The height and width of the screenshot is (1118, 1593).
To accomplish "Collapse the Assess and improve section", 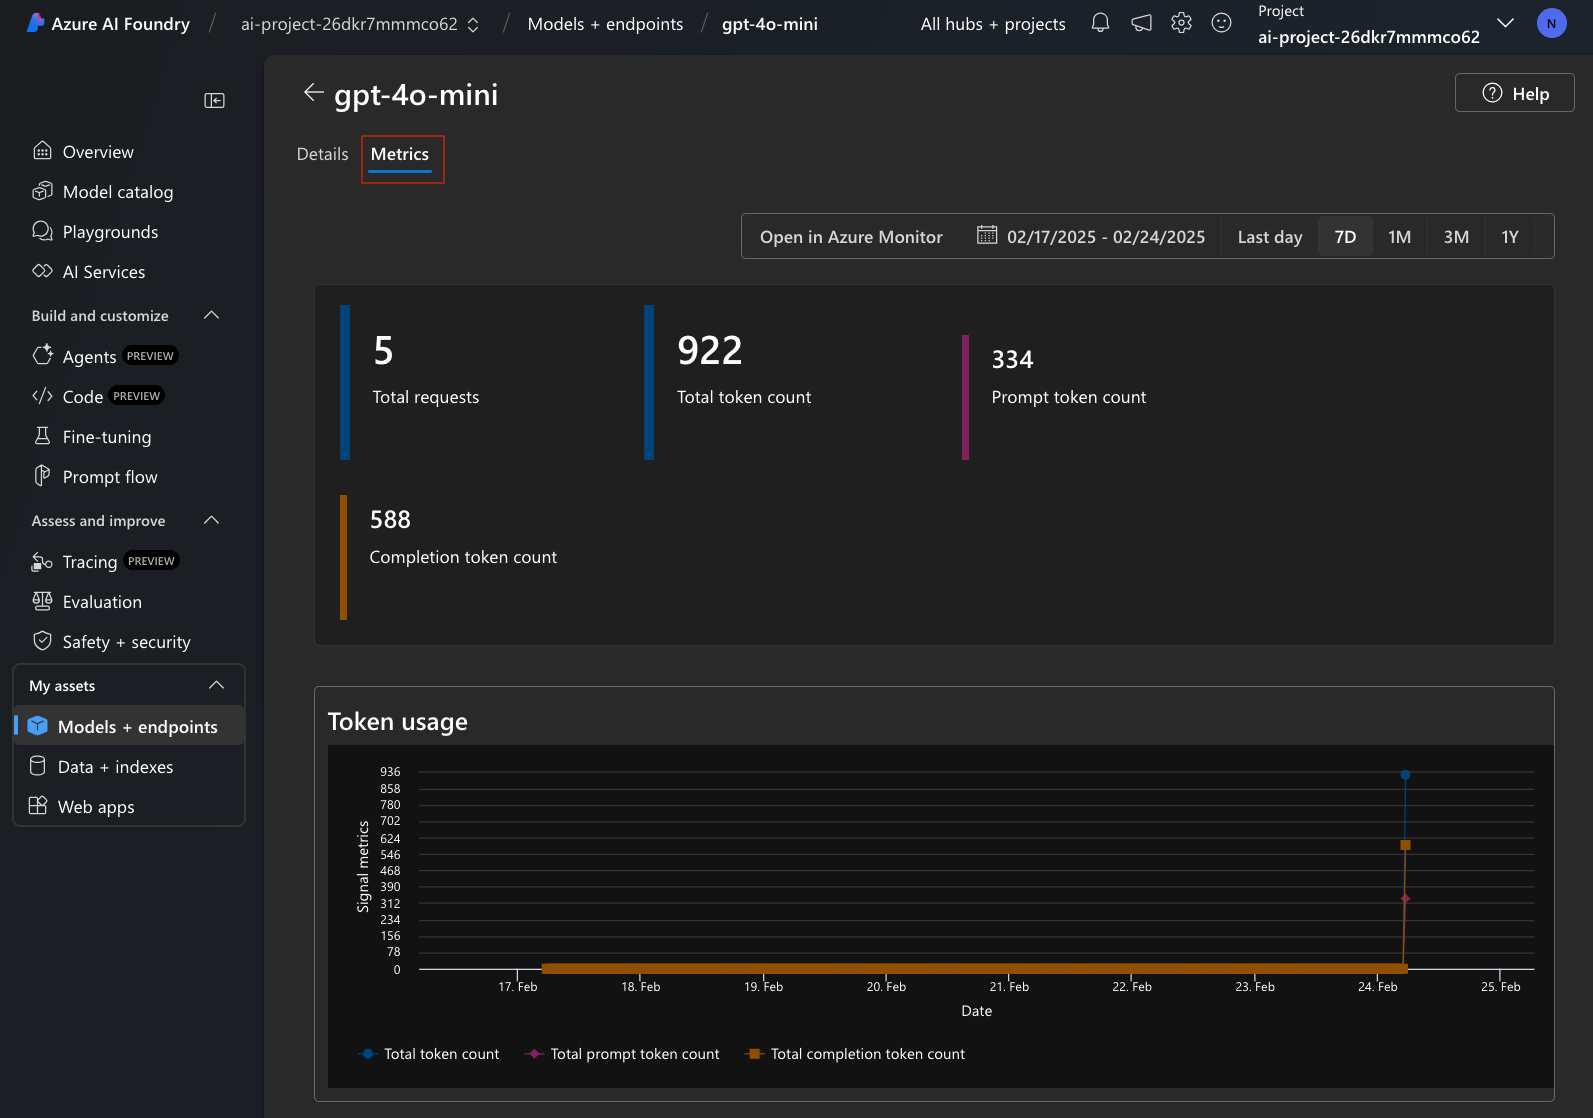I will click(212, 520).
